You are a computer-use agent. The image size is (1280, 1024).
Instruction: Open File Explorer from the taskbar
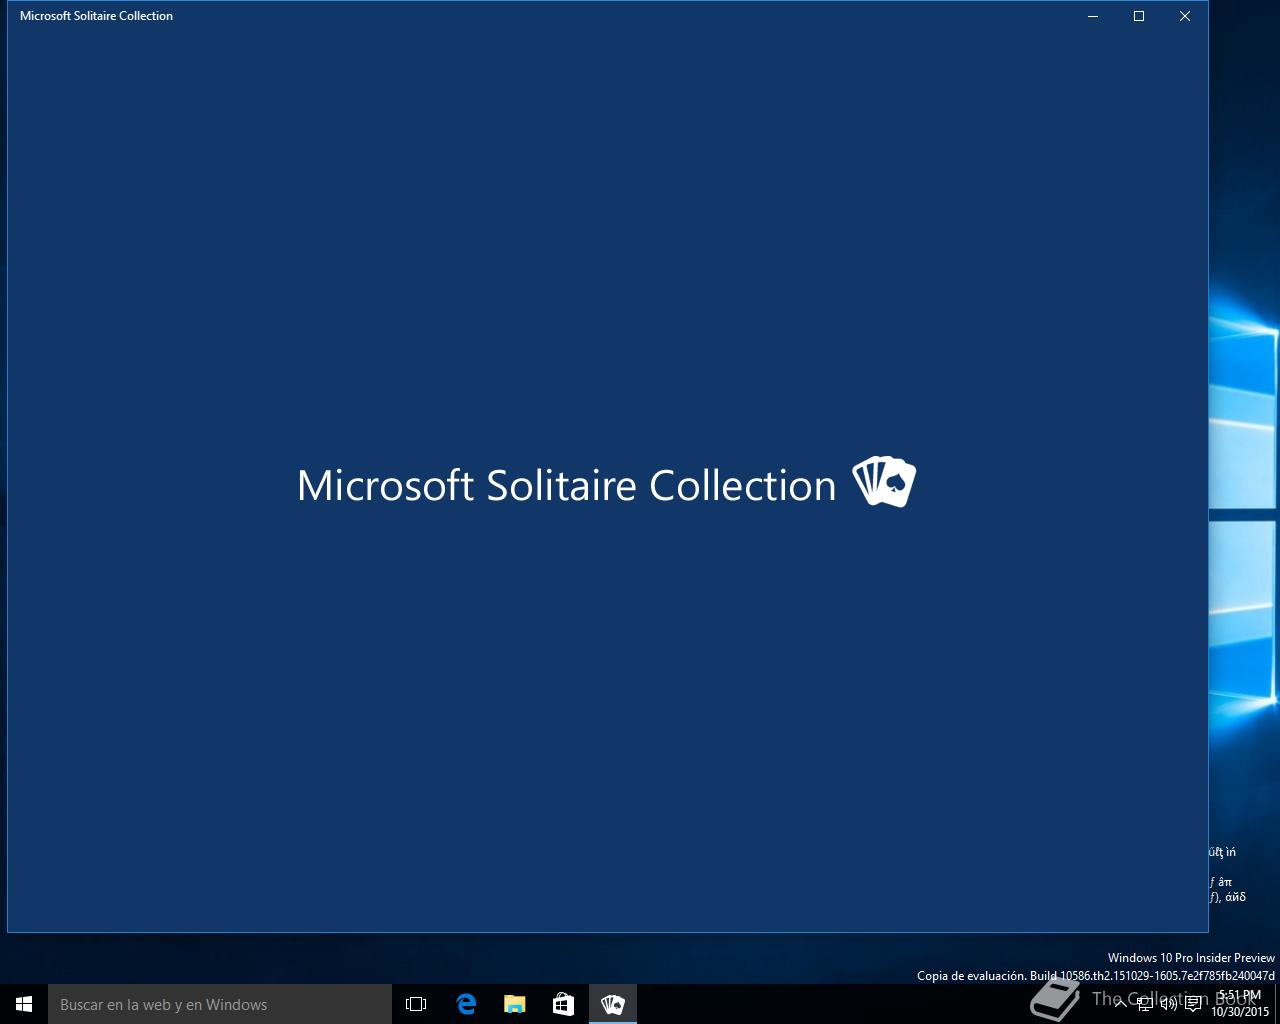(514, 1004)
